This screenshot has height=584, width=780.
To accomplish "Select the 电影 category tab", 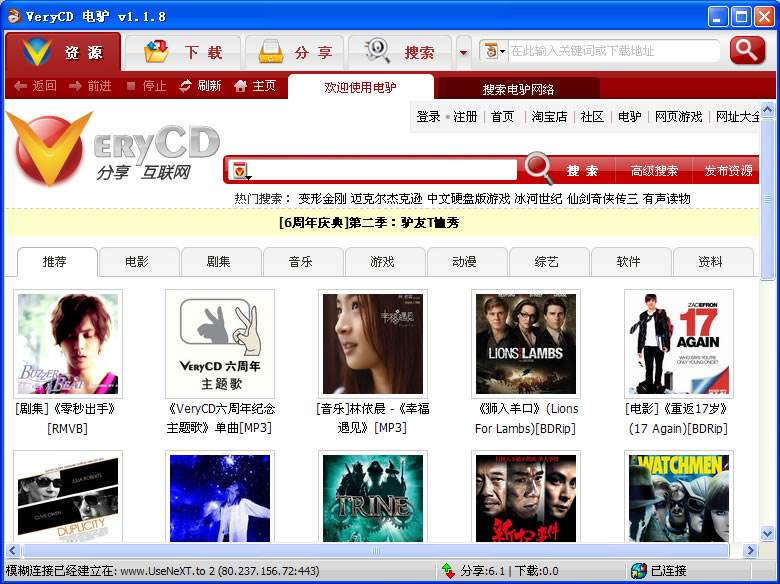I will pyautogui.click(x=137, y=262).
